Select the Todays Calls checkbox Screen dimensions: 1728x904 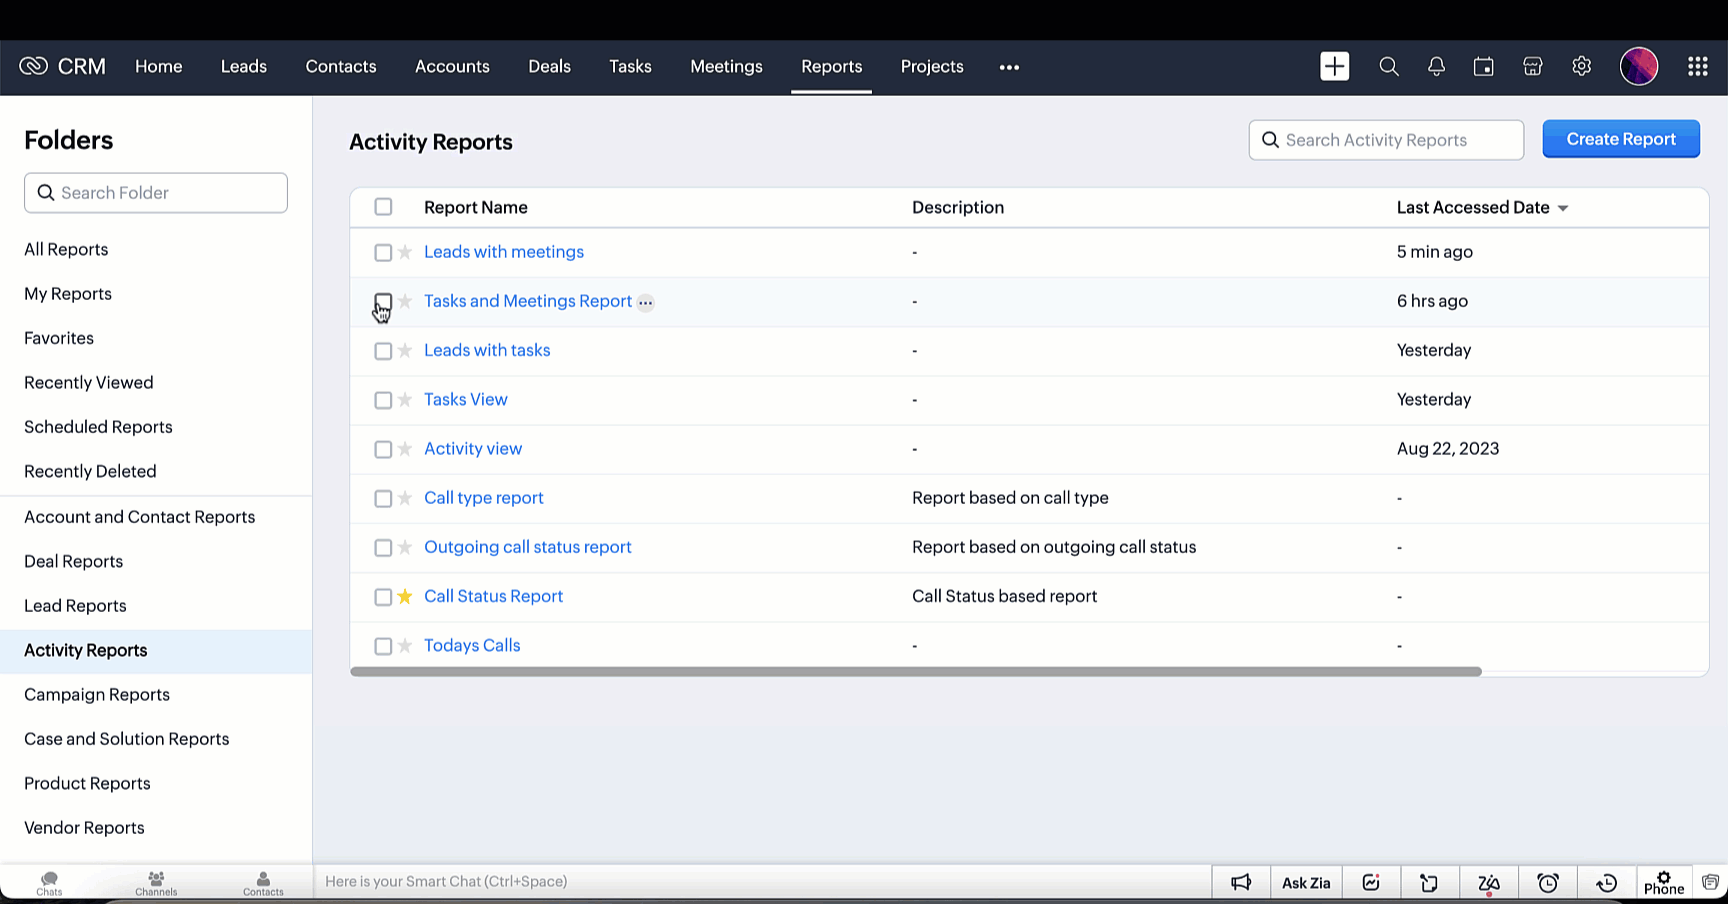tap(383, 646)
